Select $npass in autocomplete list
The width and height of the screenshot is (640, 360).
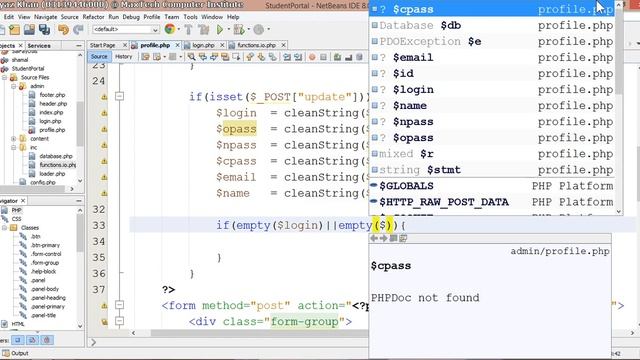[492, 122]
